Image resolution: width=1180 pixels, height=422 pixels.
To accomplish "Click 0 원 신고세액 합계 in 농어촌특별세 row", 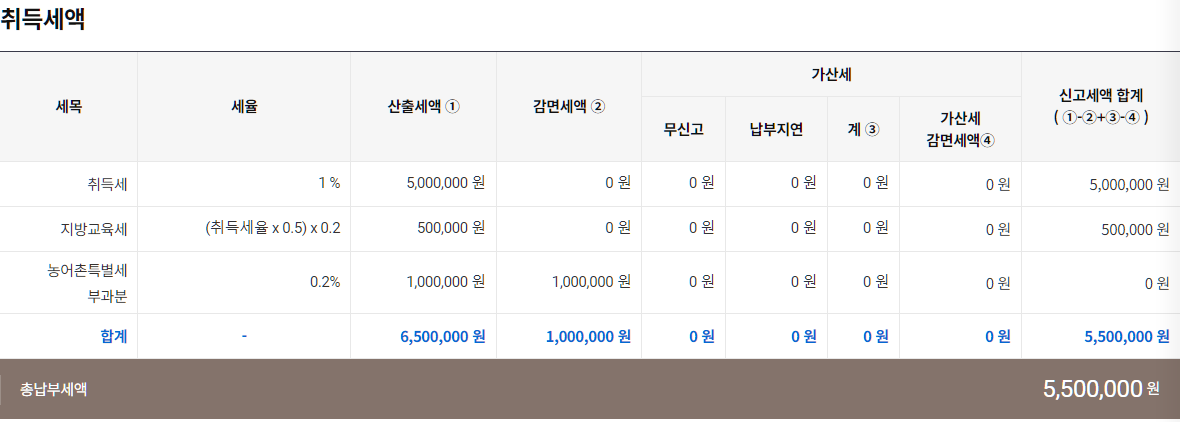I will (1157, 284).
